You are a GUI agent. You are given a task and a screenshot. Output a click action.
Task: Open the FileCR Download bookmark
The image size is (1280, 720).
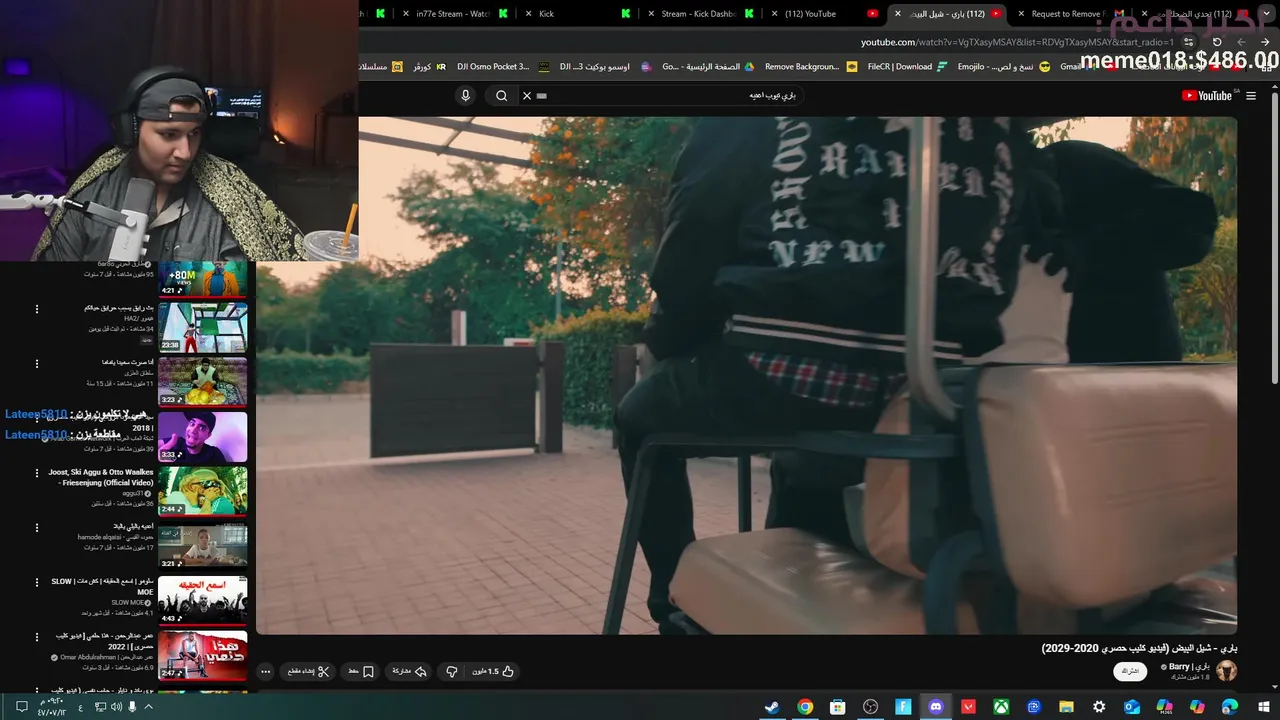point(908,67)
